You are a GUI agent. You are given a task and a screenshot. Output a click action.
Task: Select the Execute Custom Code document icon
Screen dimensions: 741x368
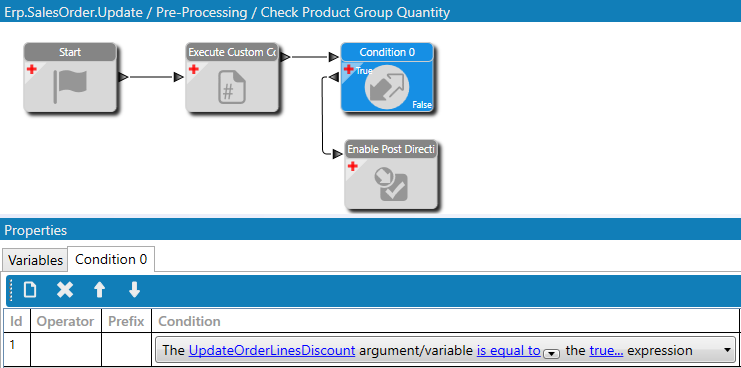(x=232, y=86)
